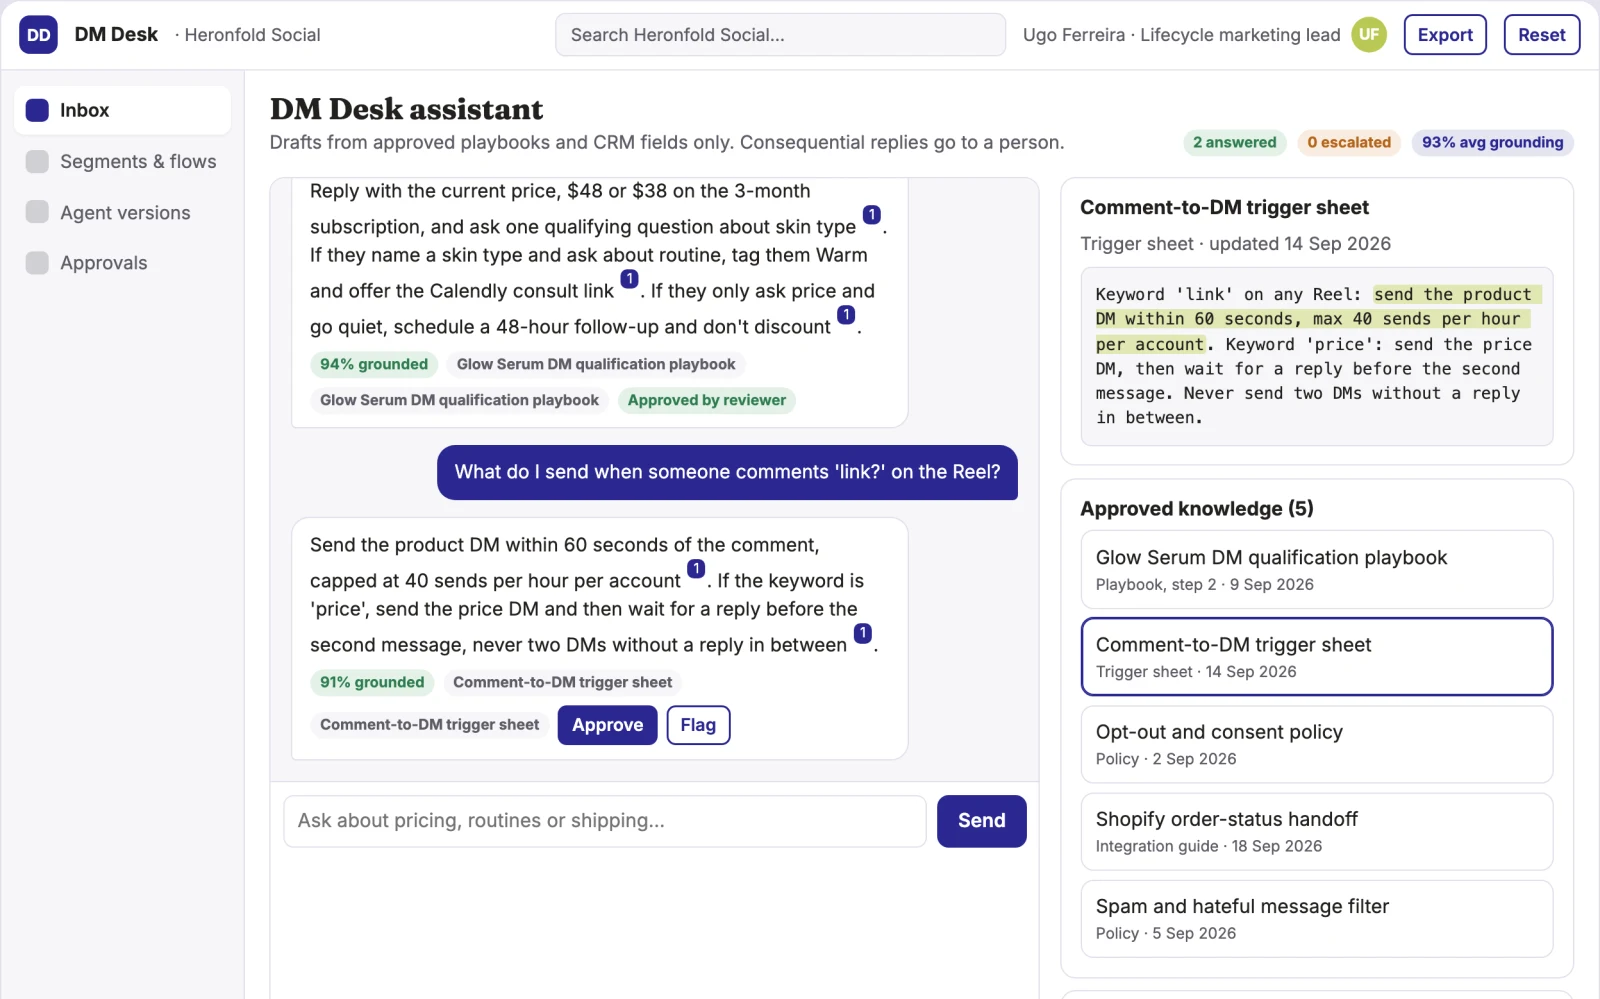Click the Reset button
Screen dimensions: 1600x999
pos(1541,35)
